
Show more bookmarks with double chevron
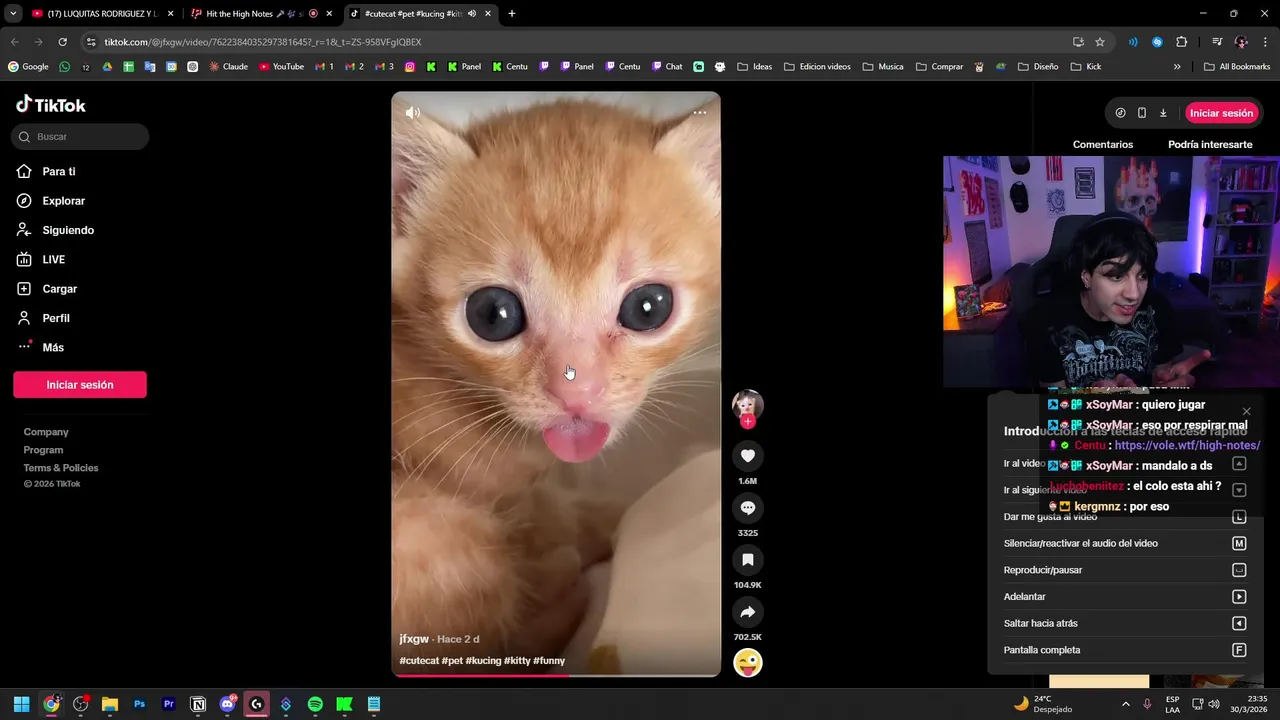tap(1177, 67)
